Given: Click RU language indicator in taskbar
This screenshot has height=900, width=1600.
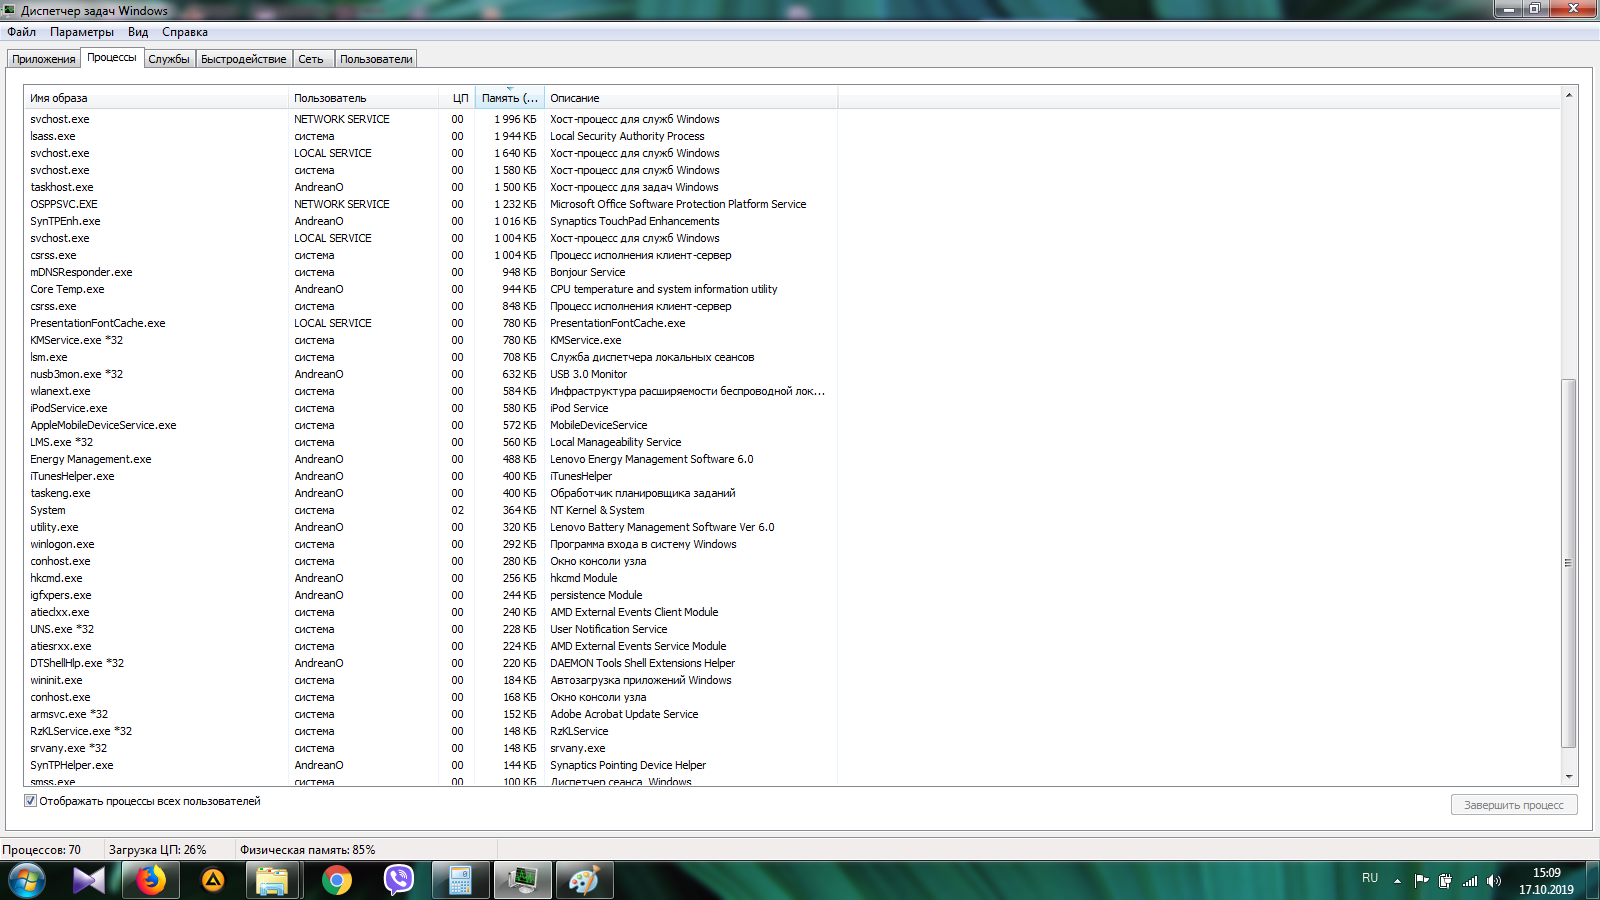Looking at the screenshot, I should click(x=1370, y=878).
